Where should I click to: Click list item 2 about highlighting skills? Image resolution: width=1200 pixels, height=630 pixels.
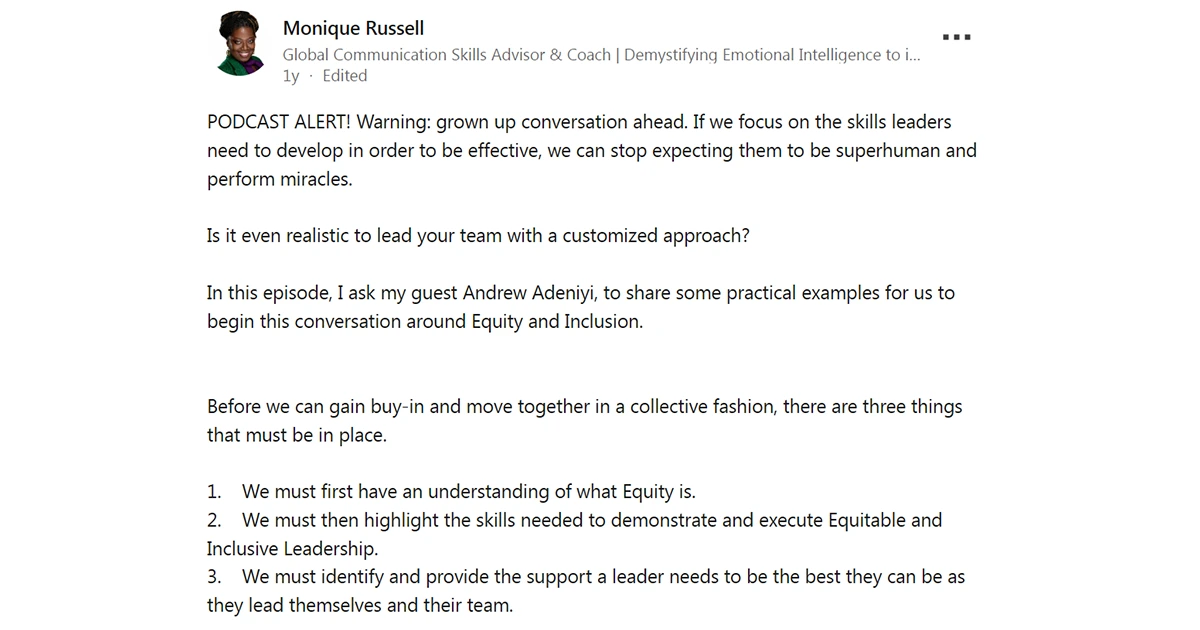tap(591, 520)
